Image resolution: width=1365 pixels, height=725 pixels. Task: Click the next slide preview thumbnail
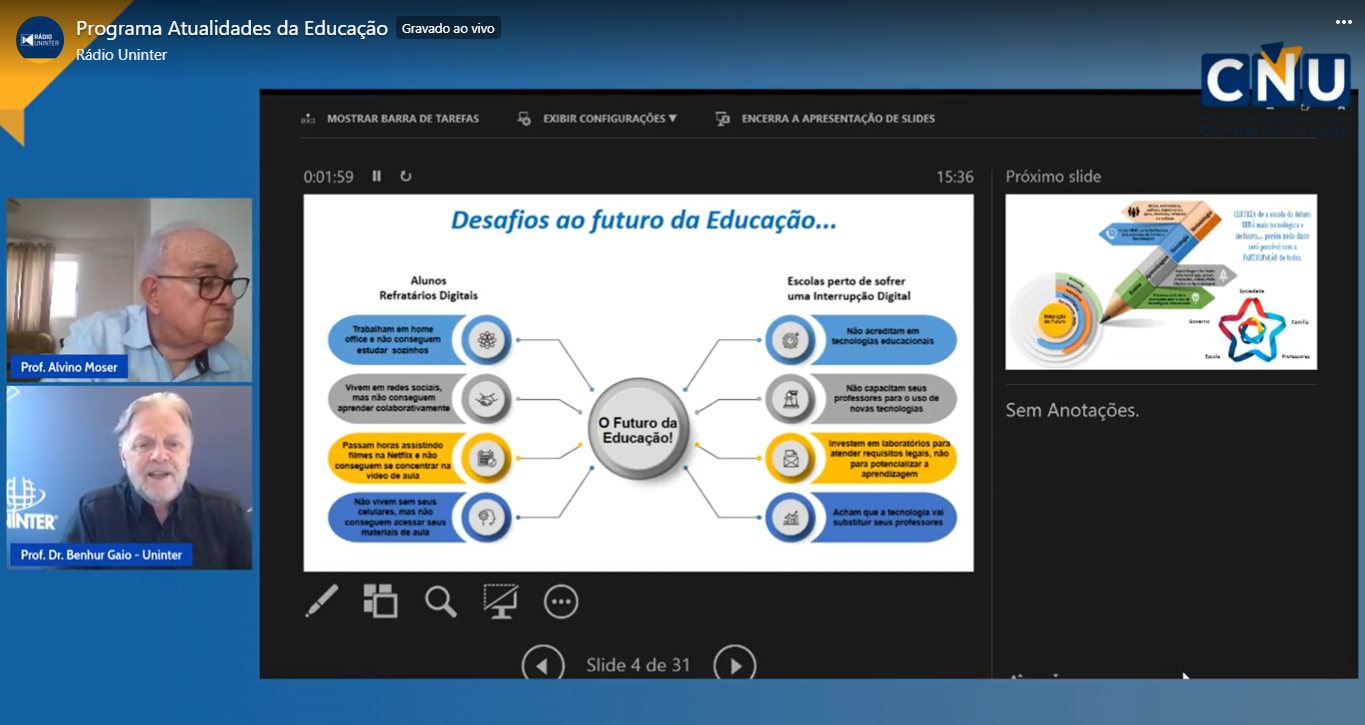[1161, 282]
